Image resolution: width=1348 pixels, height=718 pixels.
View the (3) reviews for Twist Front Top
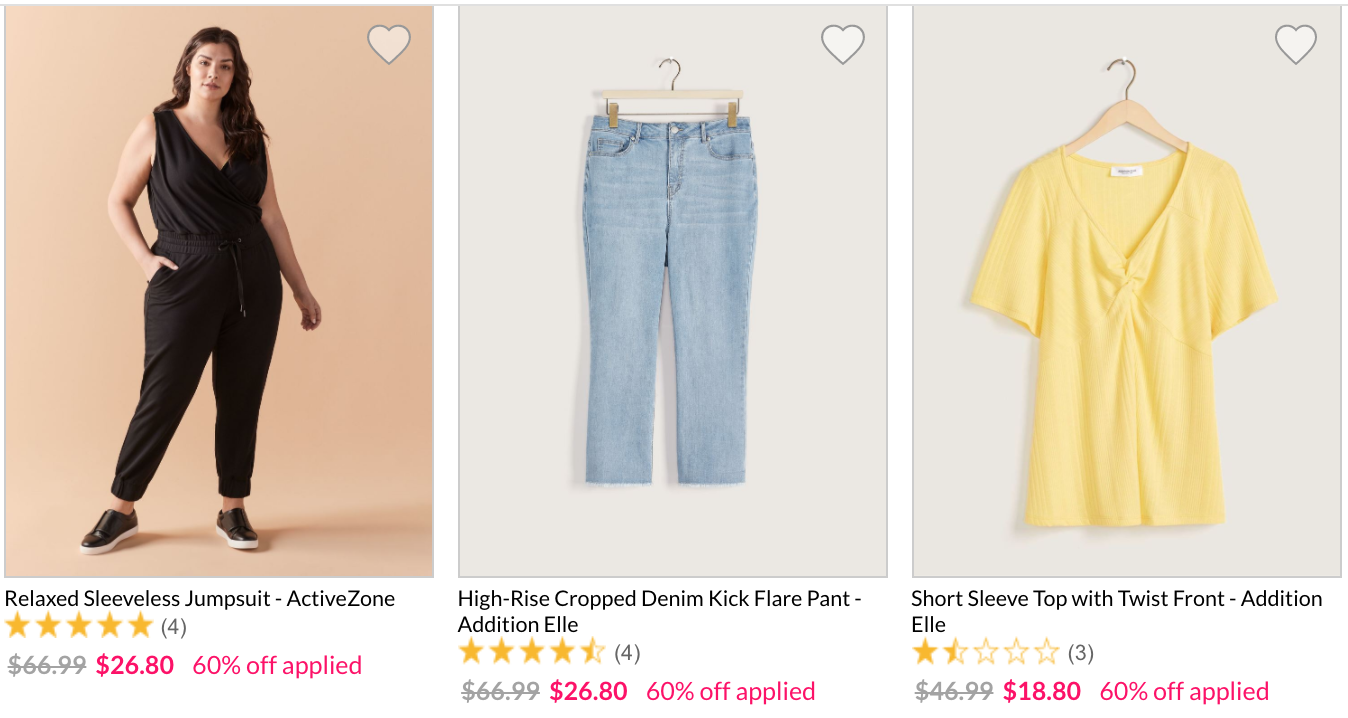pyautogui.click(x=1081, y=654)
